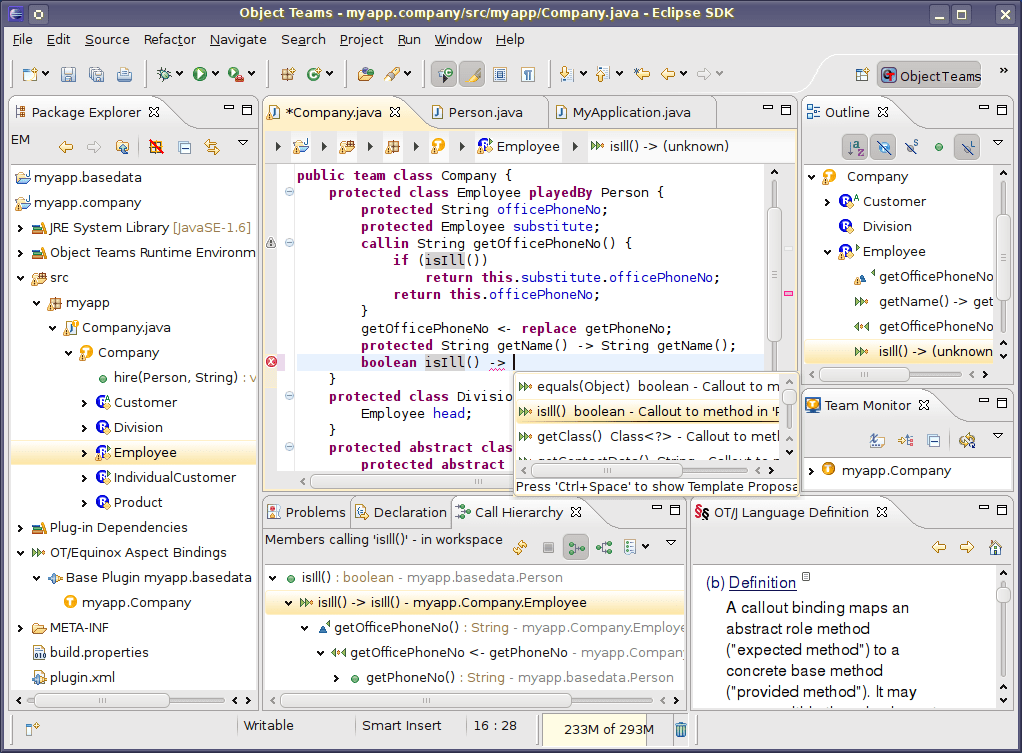This screenshot has height=753, width=1022.
Task: Open the Refactor menu
Action: point(169,39)
